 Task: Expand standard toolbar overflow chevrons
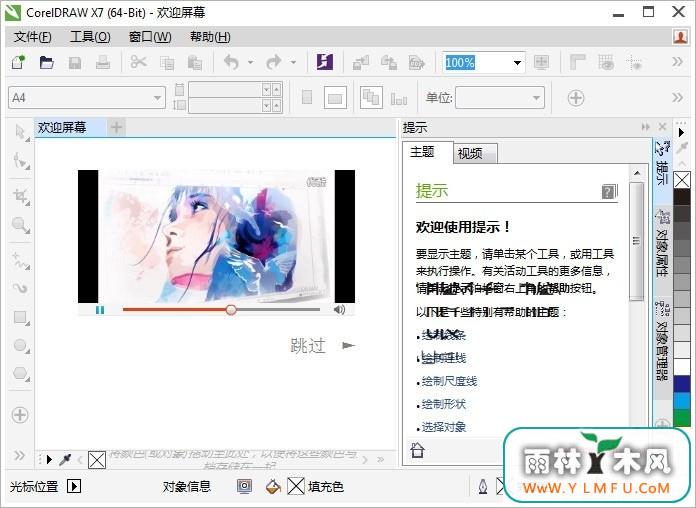(677, 61)
